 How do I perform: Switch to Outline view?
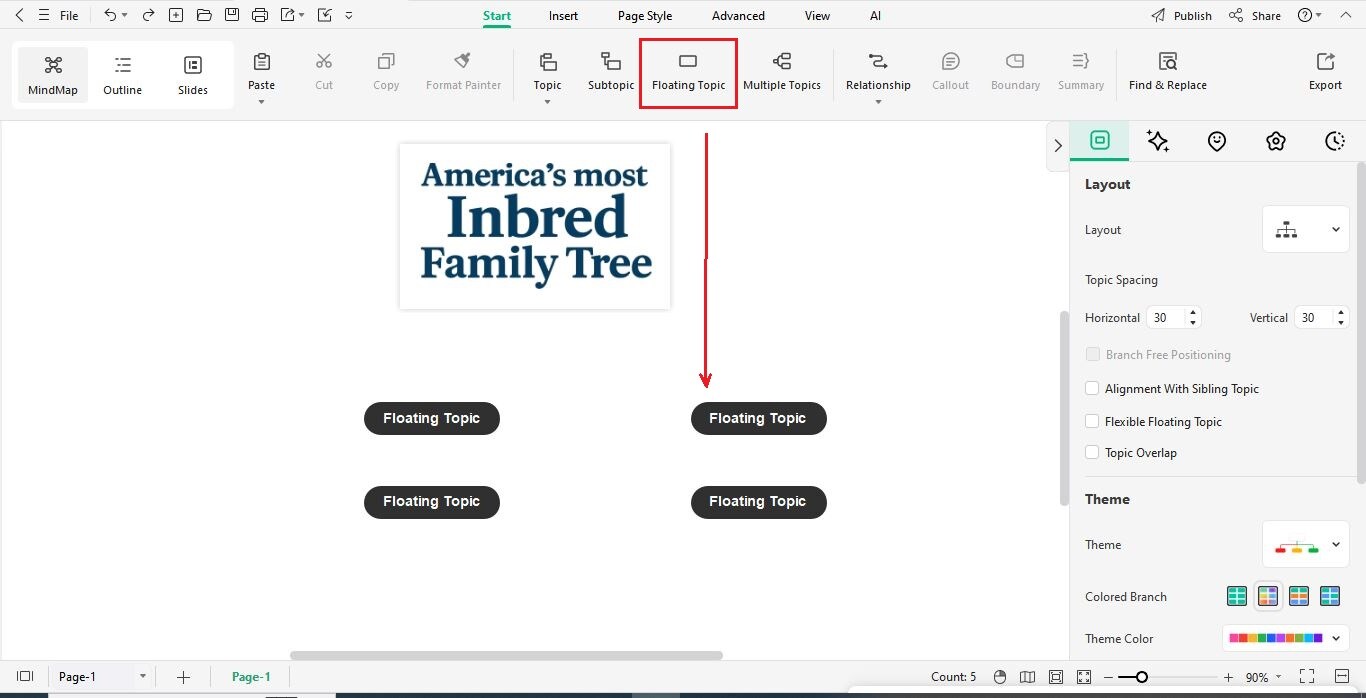[123, 75]
